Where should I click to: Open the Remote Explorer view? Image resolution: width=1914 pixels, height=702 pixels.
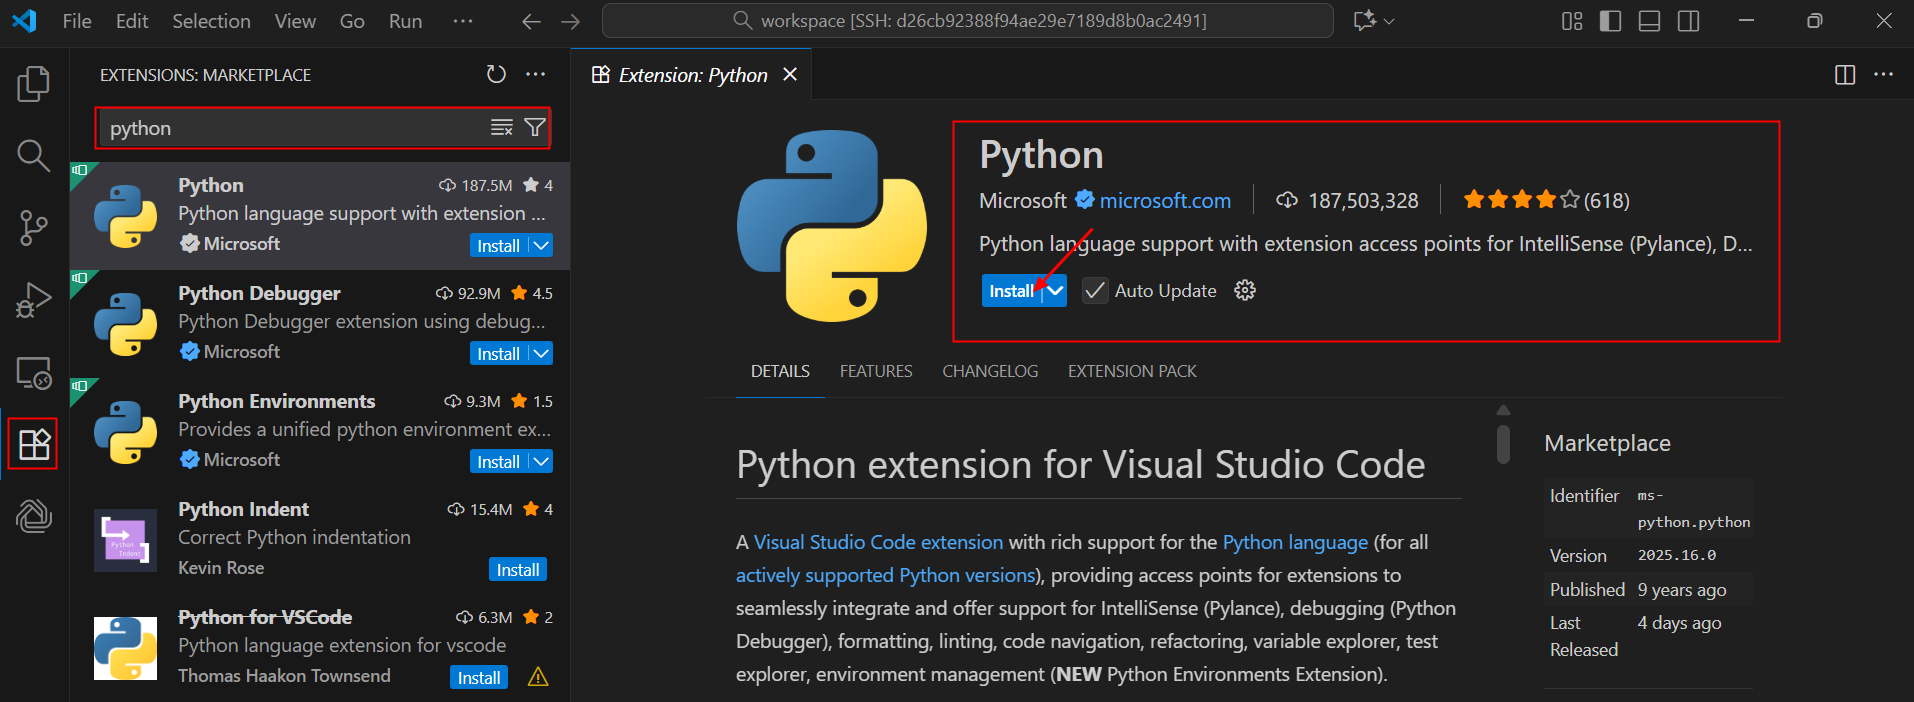[x=33, y=373]
